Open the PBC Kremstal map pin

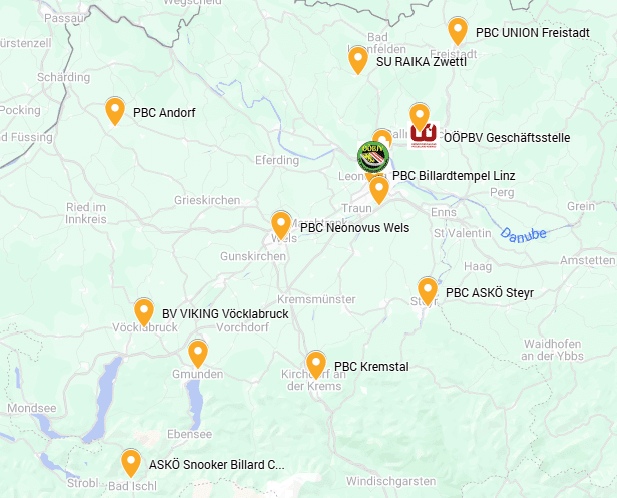click(316, 365)
